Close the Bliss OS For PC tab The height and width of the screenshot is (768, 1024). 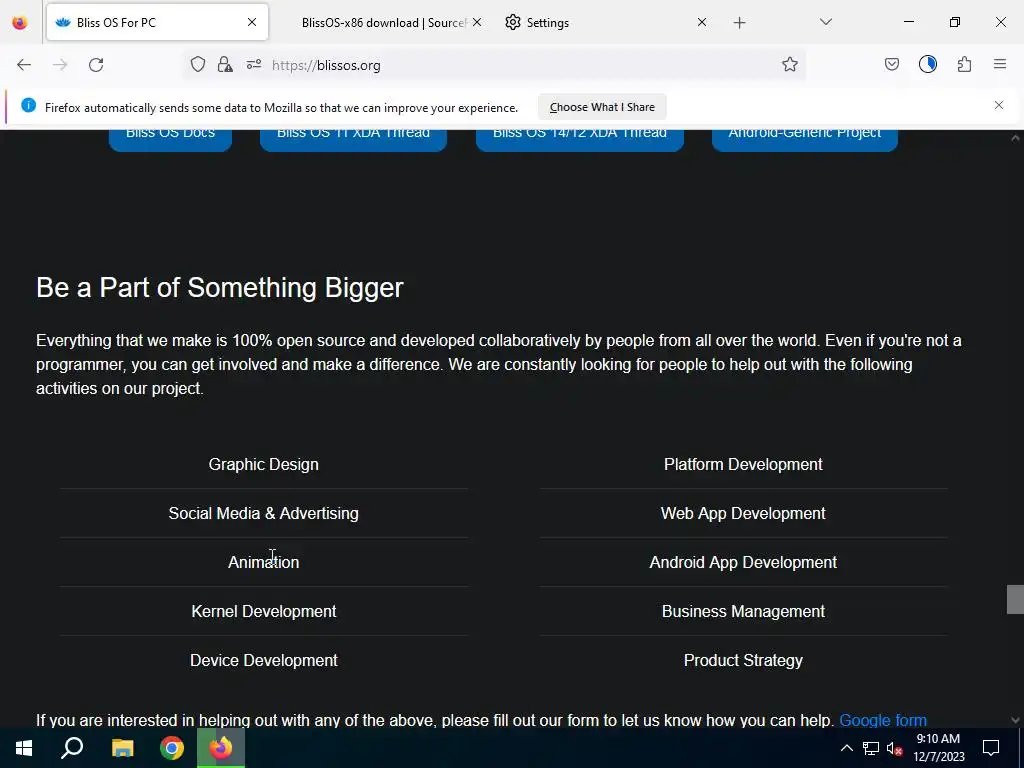(252, 23)
